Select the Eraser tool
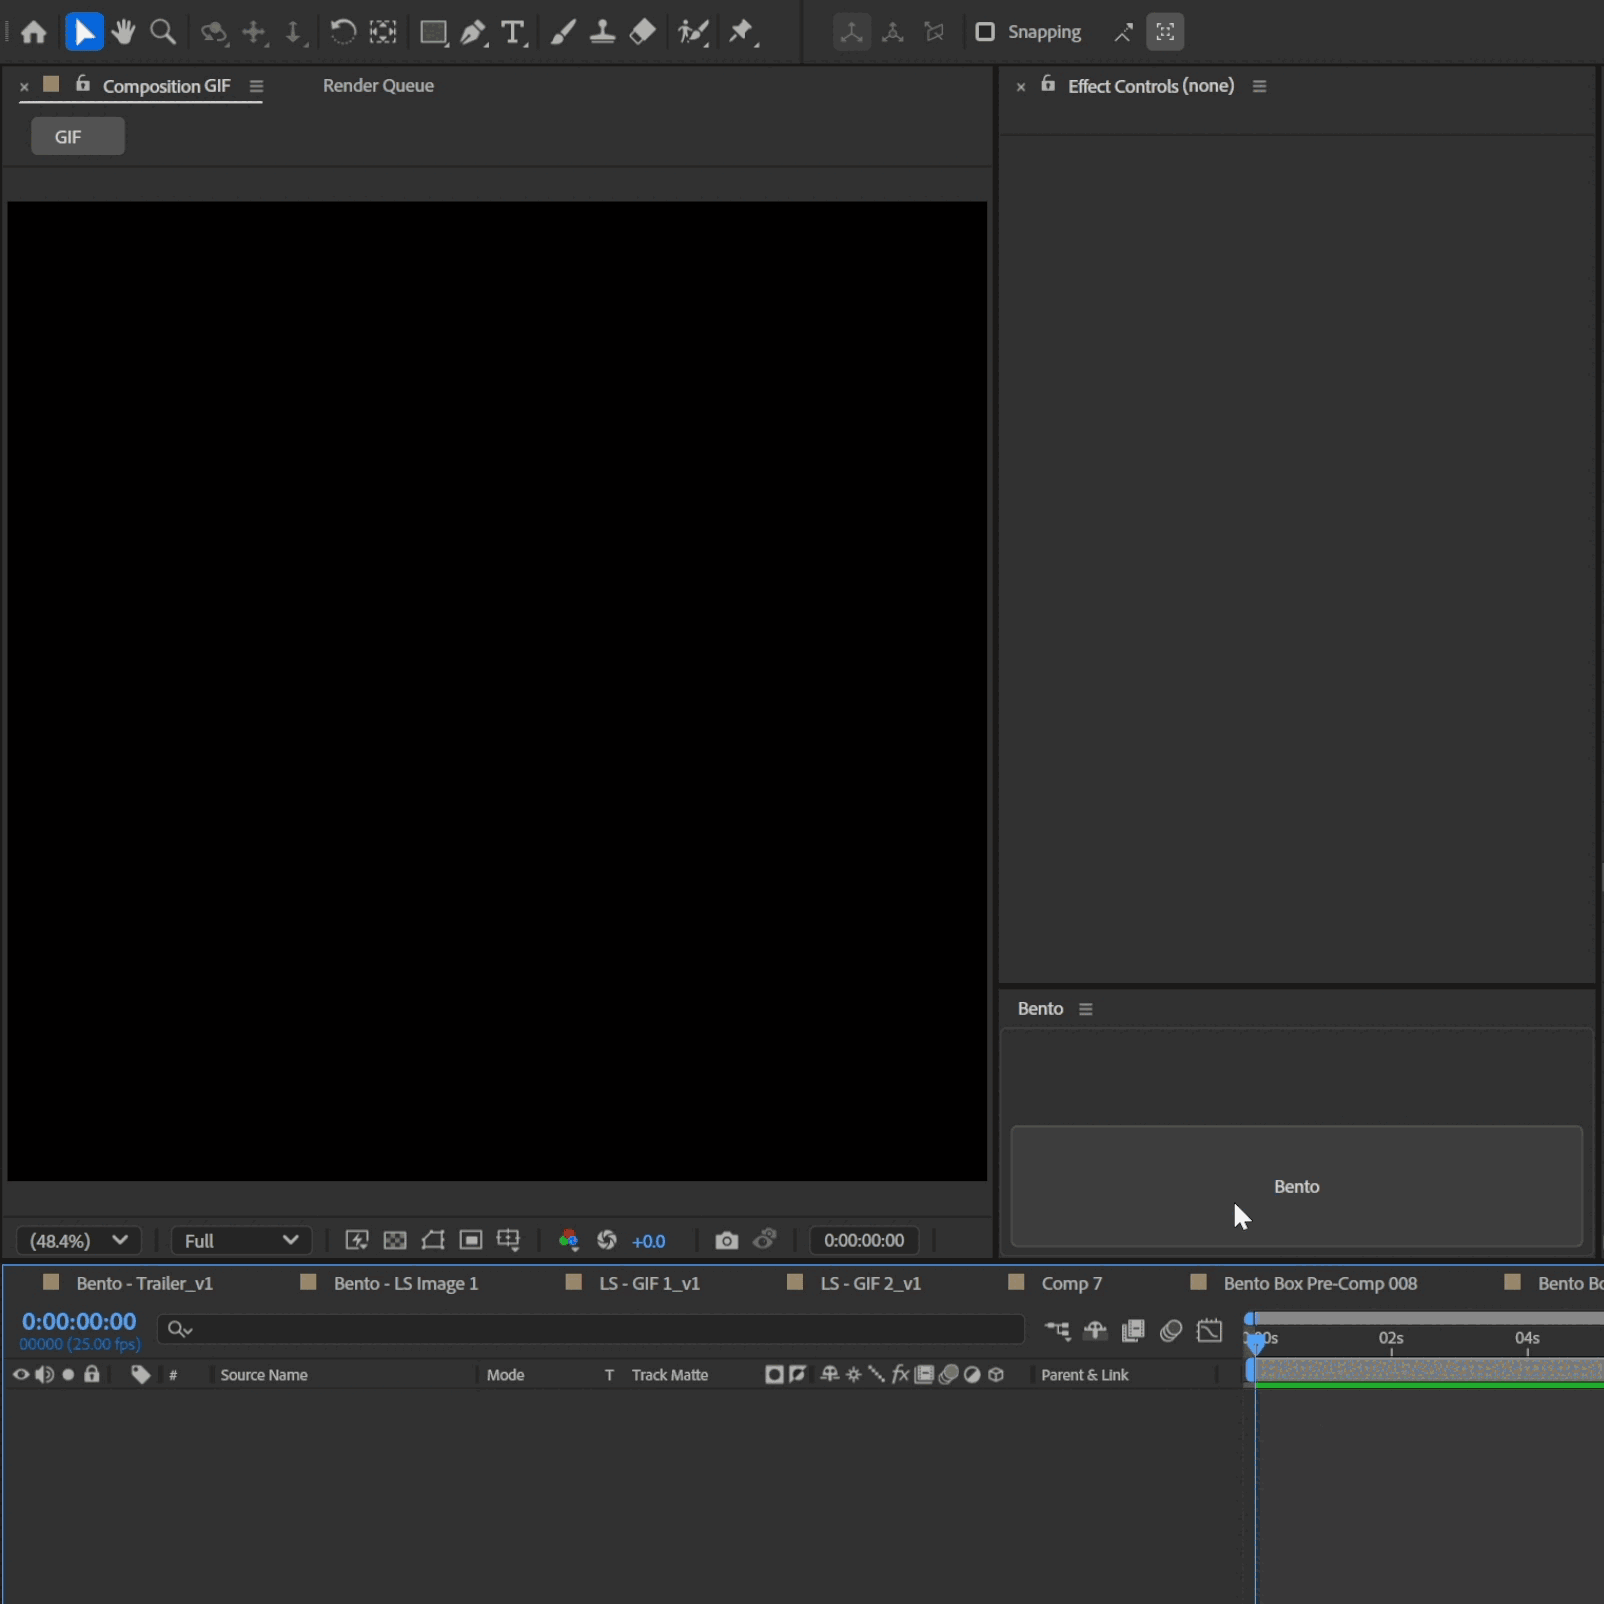The image size is (1604, 1604). [643, 32]
